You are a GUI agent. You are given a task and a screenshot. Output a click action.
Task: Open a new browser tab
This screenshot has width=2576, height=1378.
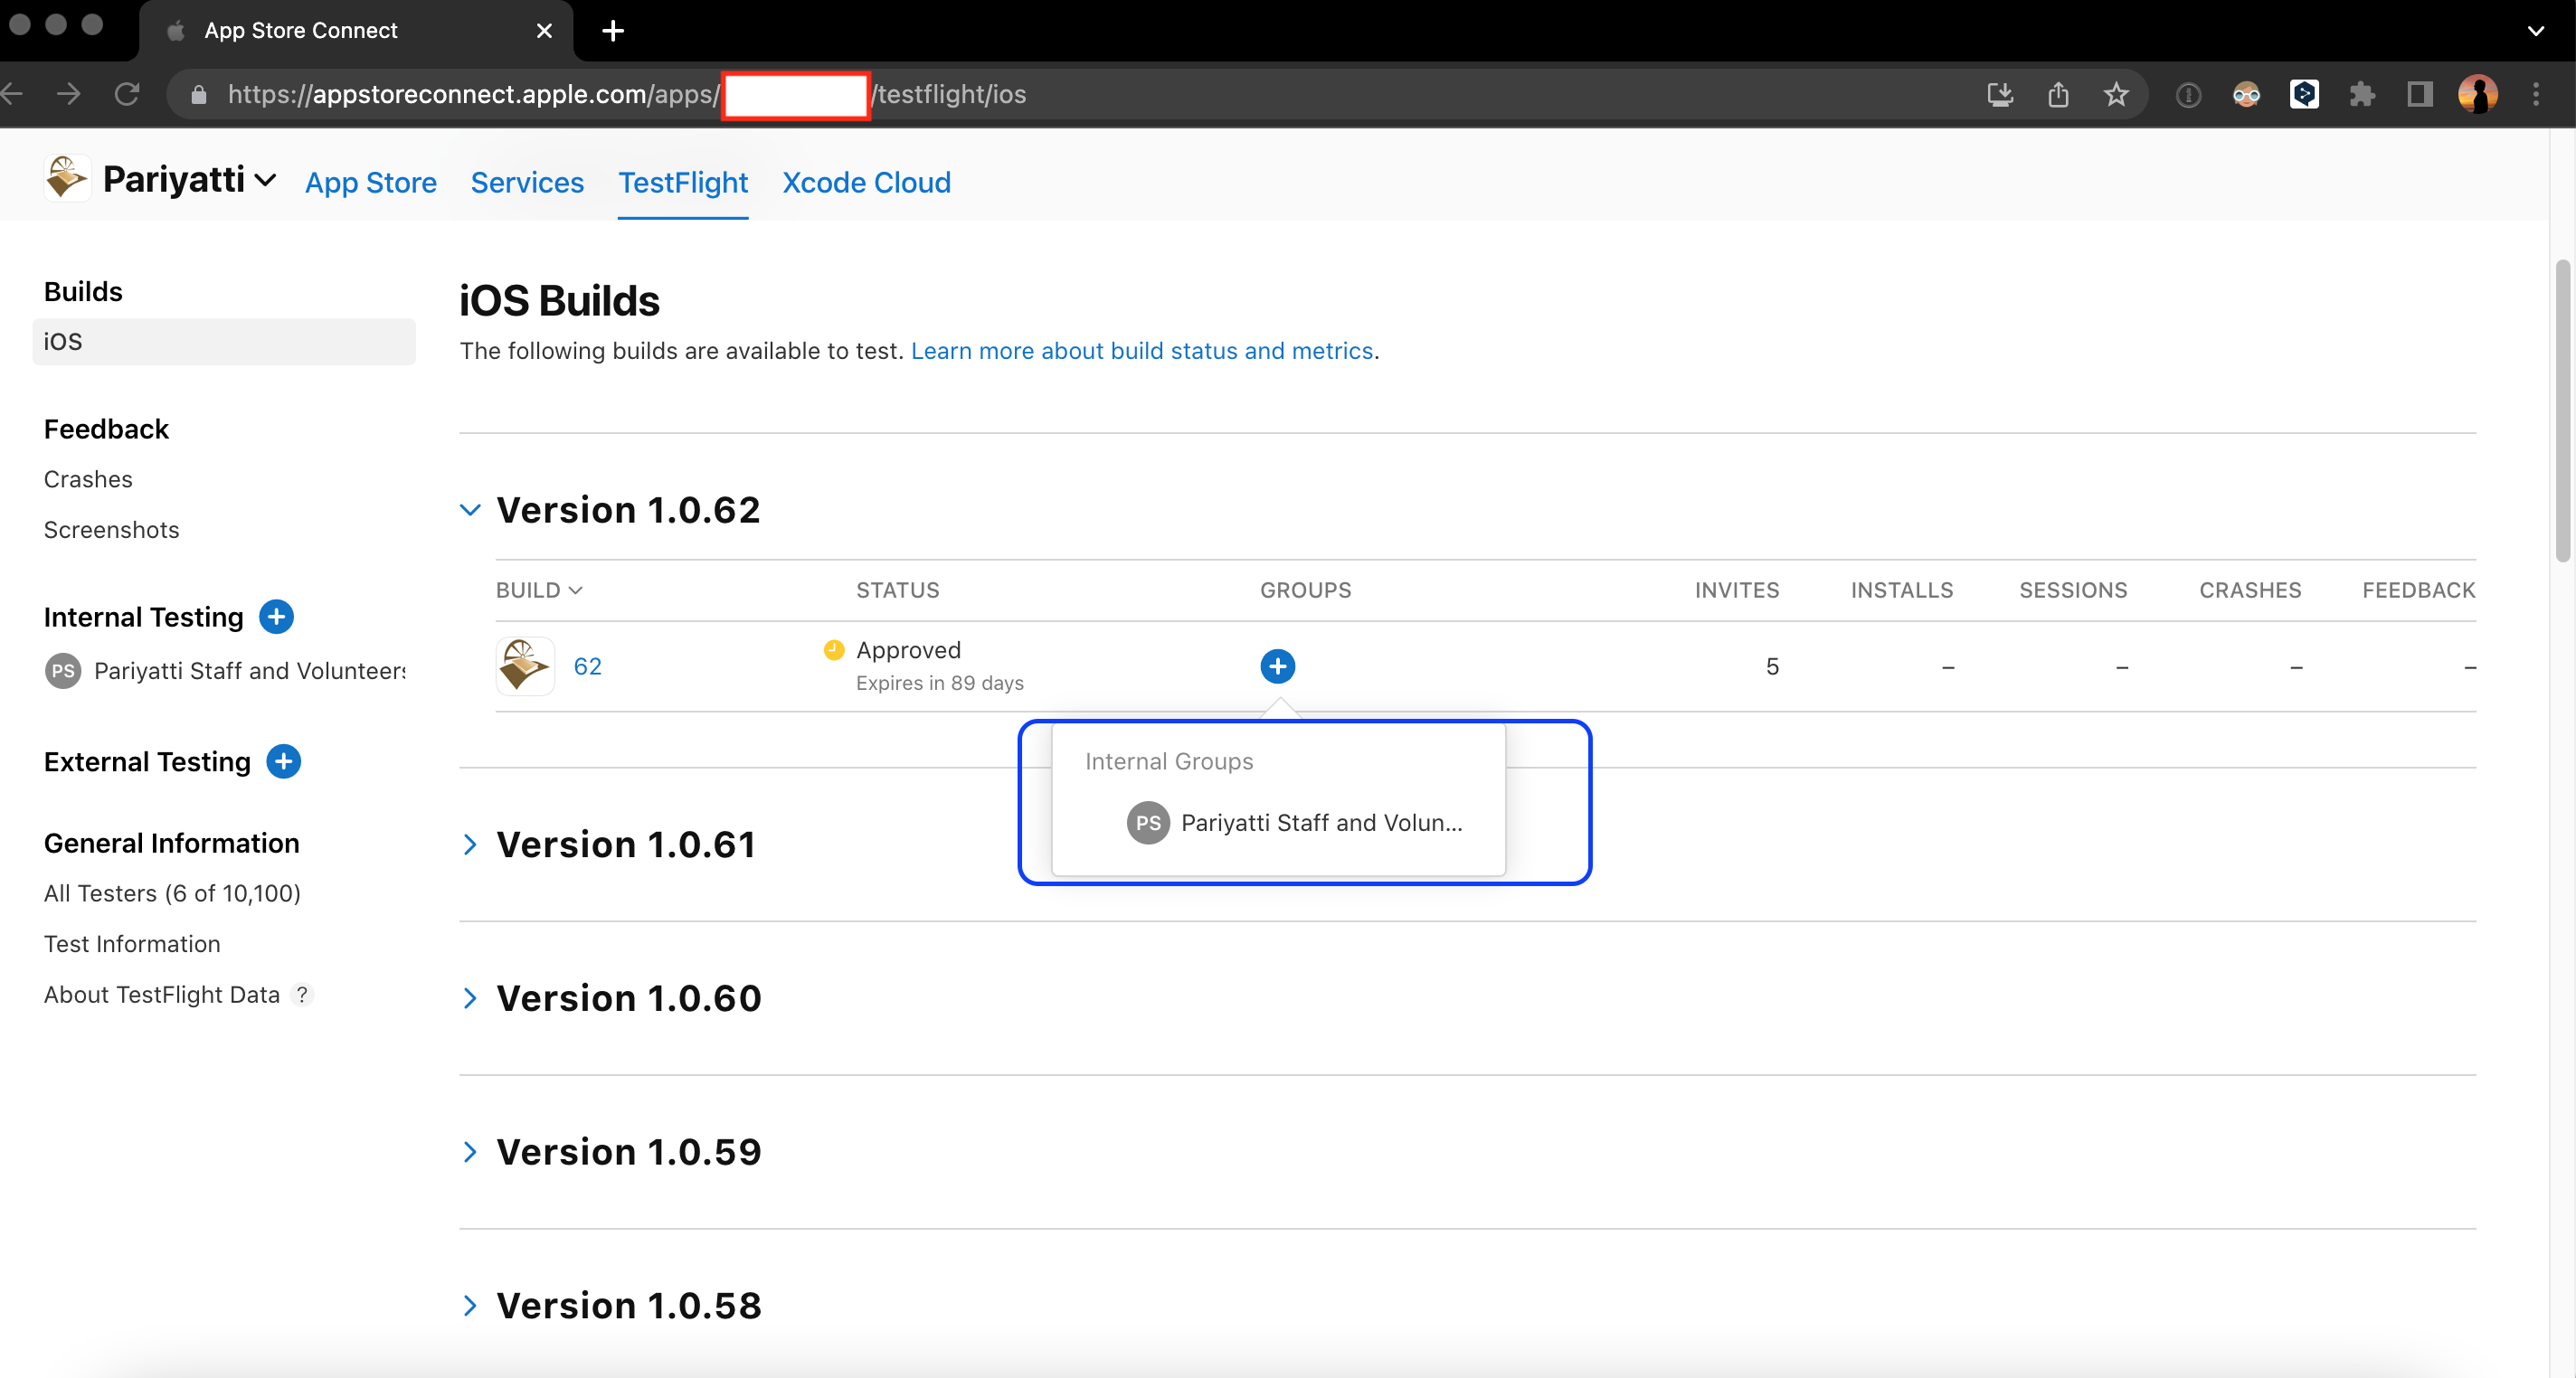coord(613,31)
